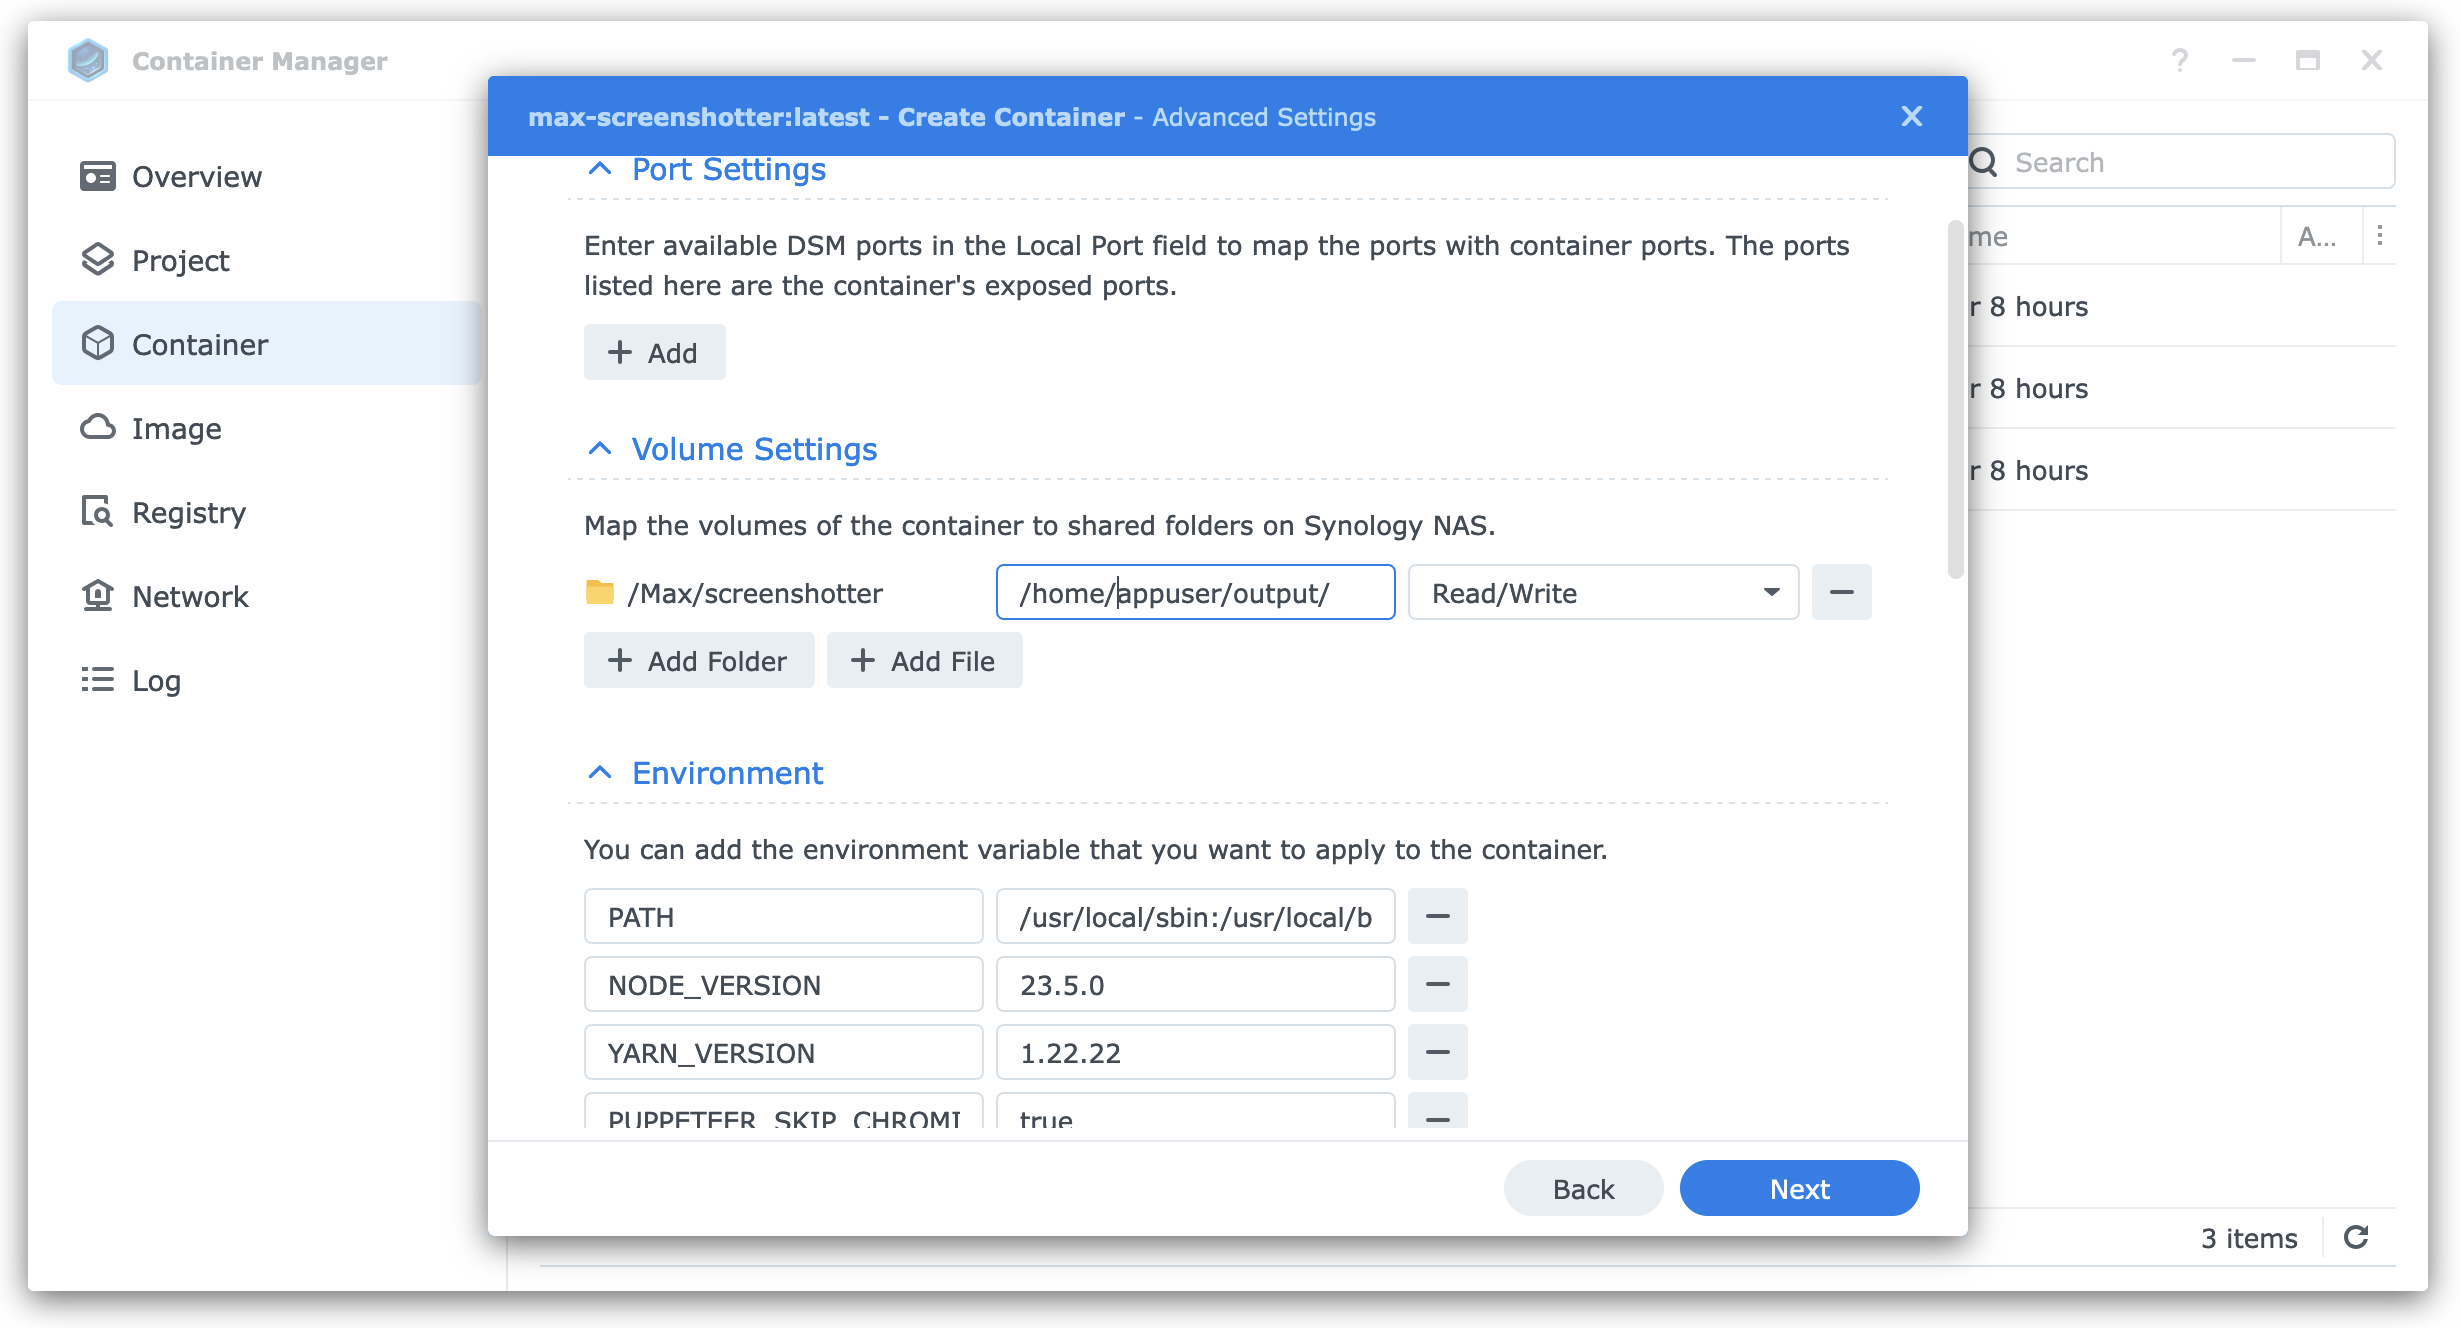
Task: Click the refresh icon beside 3 items
Action: [x=2356, y=1237]
